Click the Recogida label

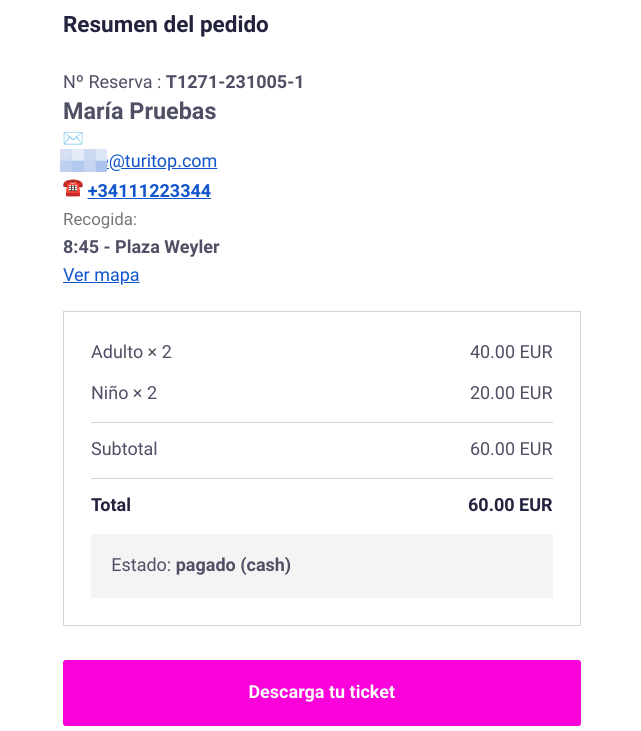[100, 219]
